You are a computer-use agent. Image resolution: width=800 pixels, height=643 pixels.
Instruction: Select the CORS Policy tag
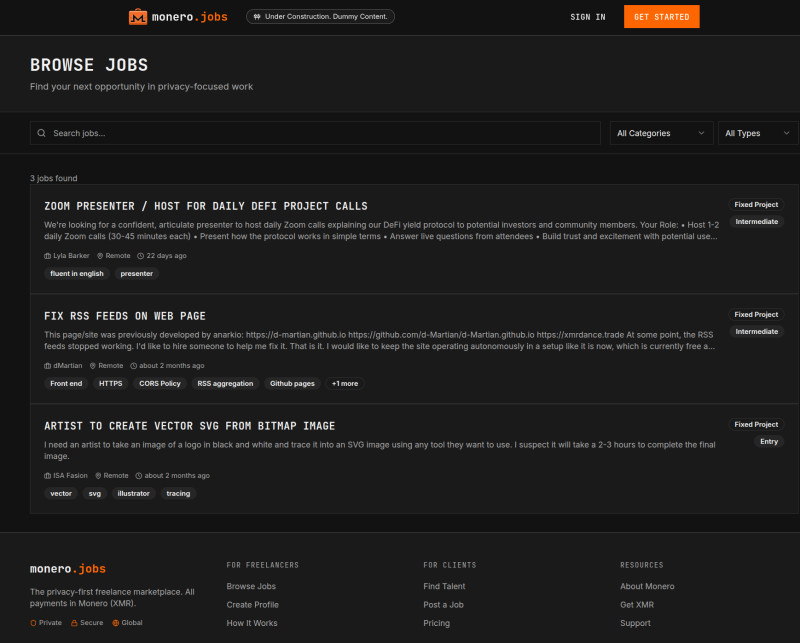pos(160,383)
